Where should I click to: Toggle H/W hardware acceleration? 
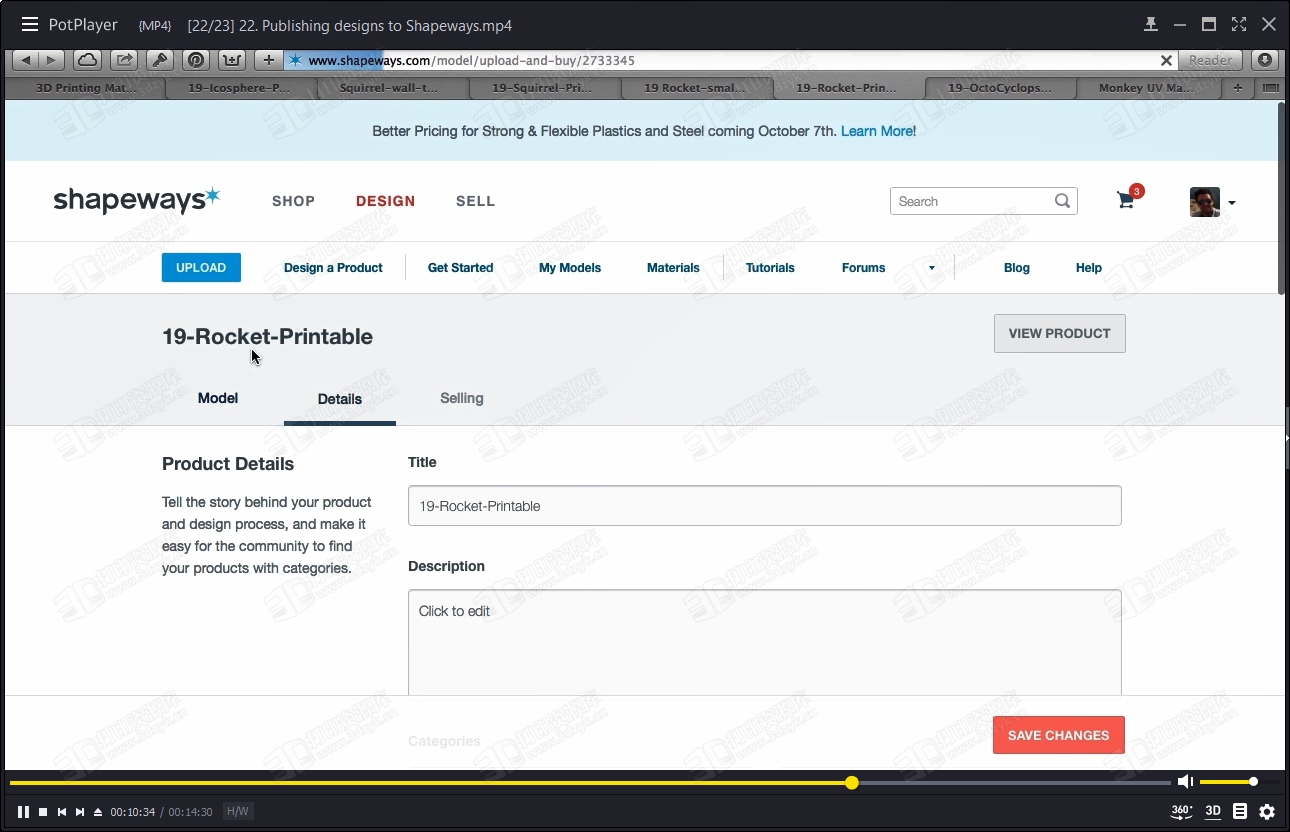(x=238, y=812)
